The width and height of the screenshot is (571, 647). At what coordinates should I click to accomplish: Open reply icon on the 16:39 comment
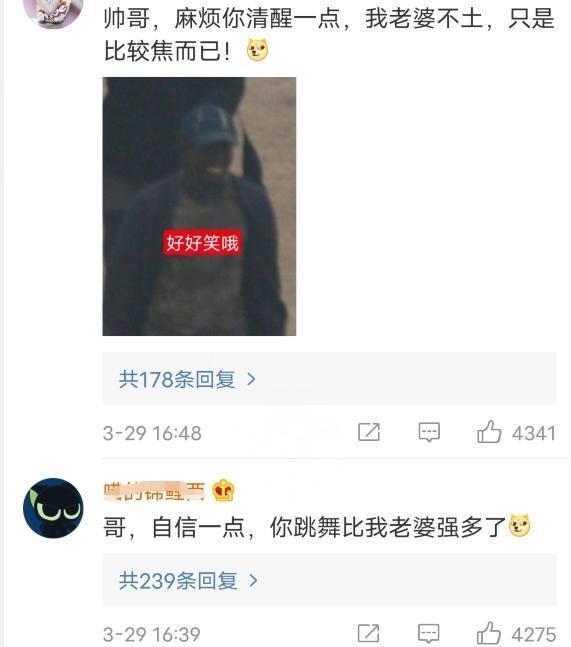(429, 634)
